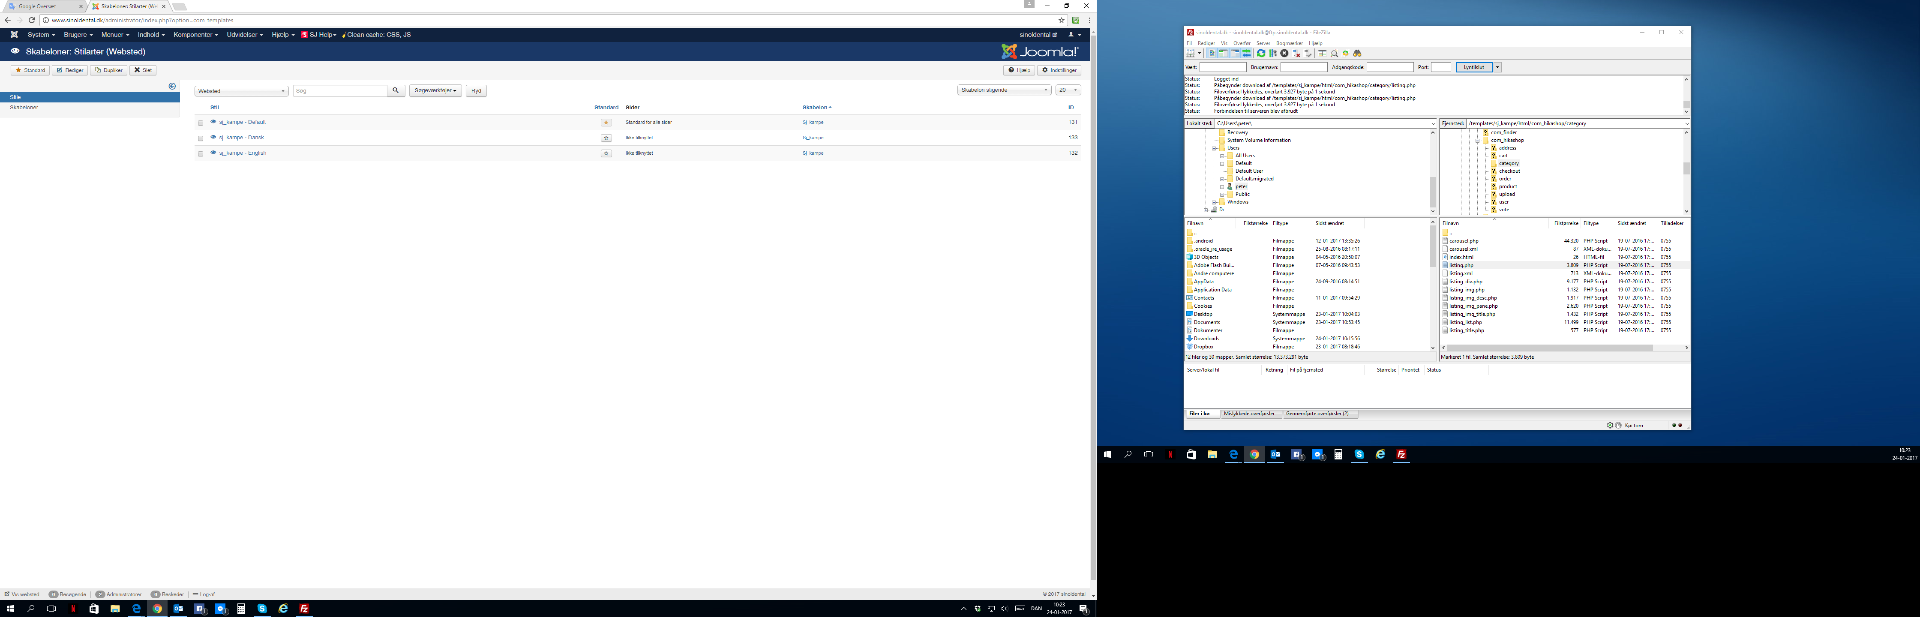Screen dimensions: 1920x617
Task: Collapse Users folder in FileZilla local tree
Action: 1214,148
